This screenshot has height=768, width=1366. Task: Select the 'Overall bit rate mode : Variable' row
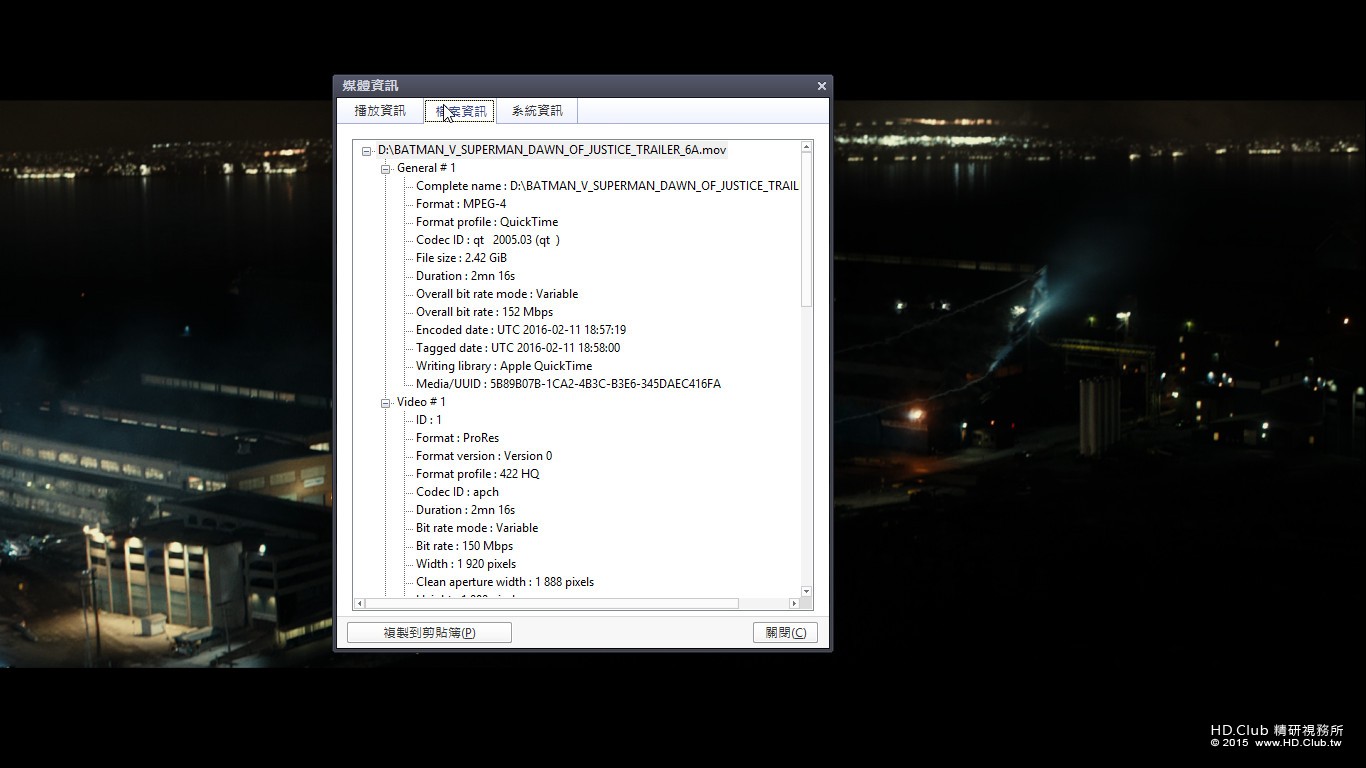(x=497, y=294)
